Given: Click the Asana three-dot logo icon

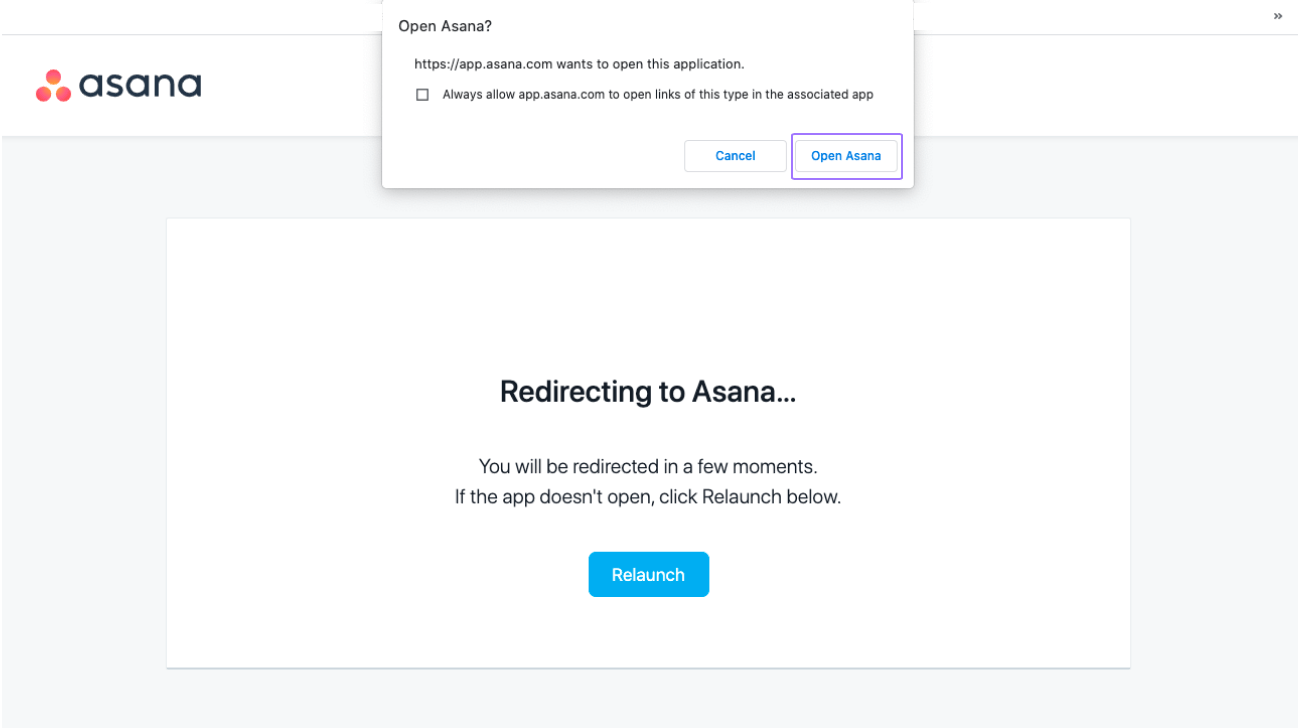Looking at the screenshot, I should (52, 85).
